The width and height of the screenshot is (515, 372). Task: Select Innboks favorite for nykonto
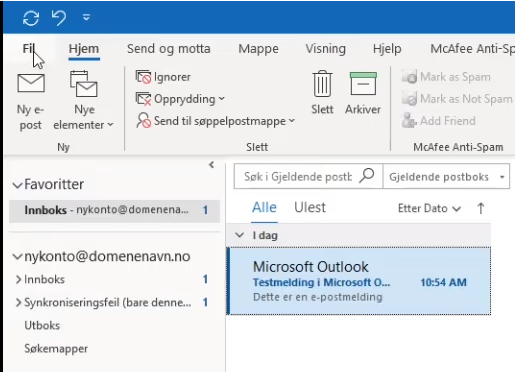coord(114,210)
